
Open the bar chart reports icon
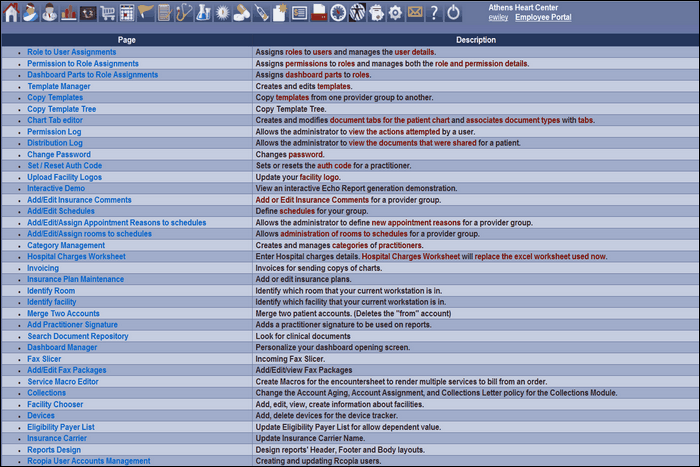[x=69, y=13]
